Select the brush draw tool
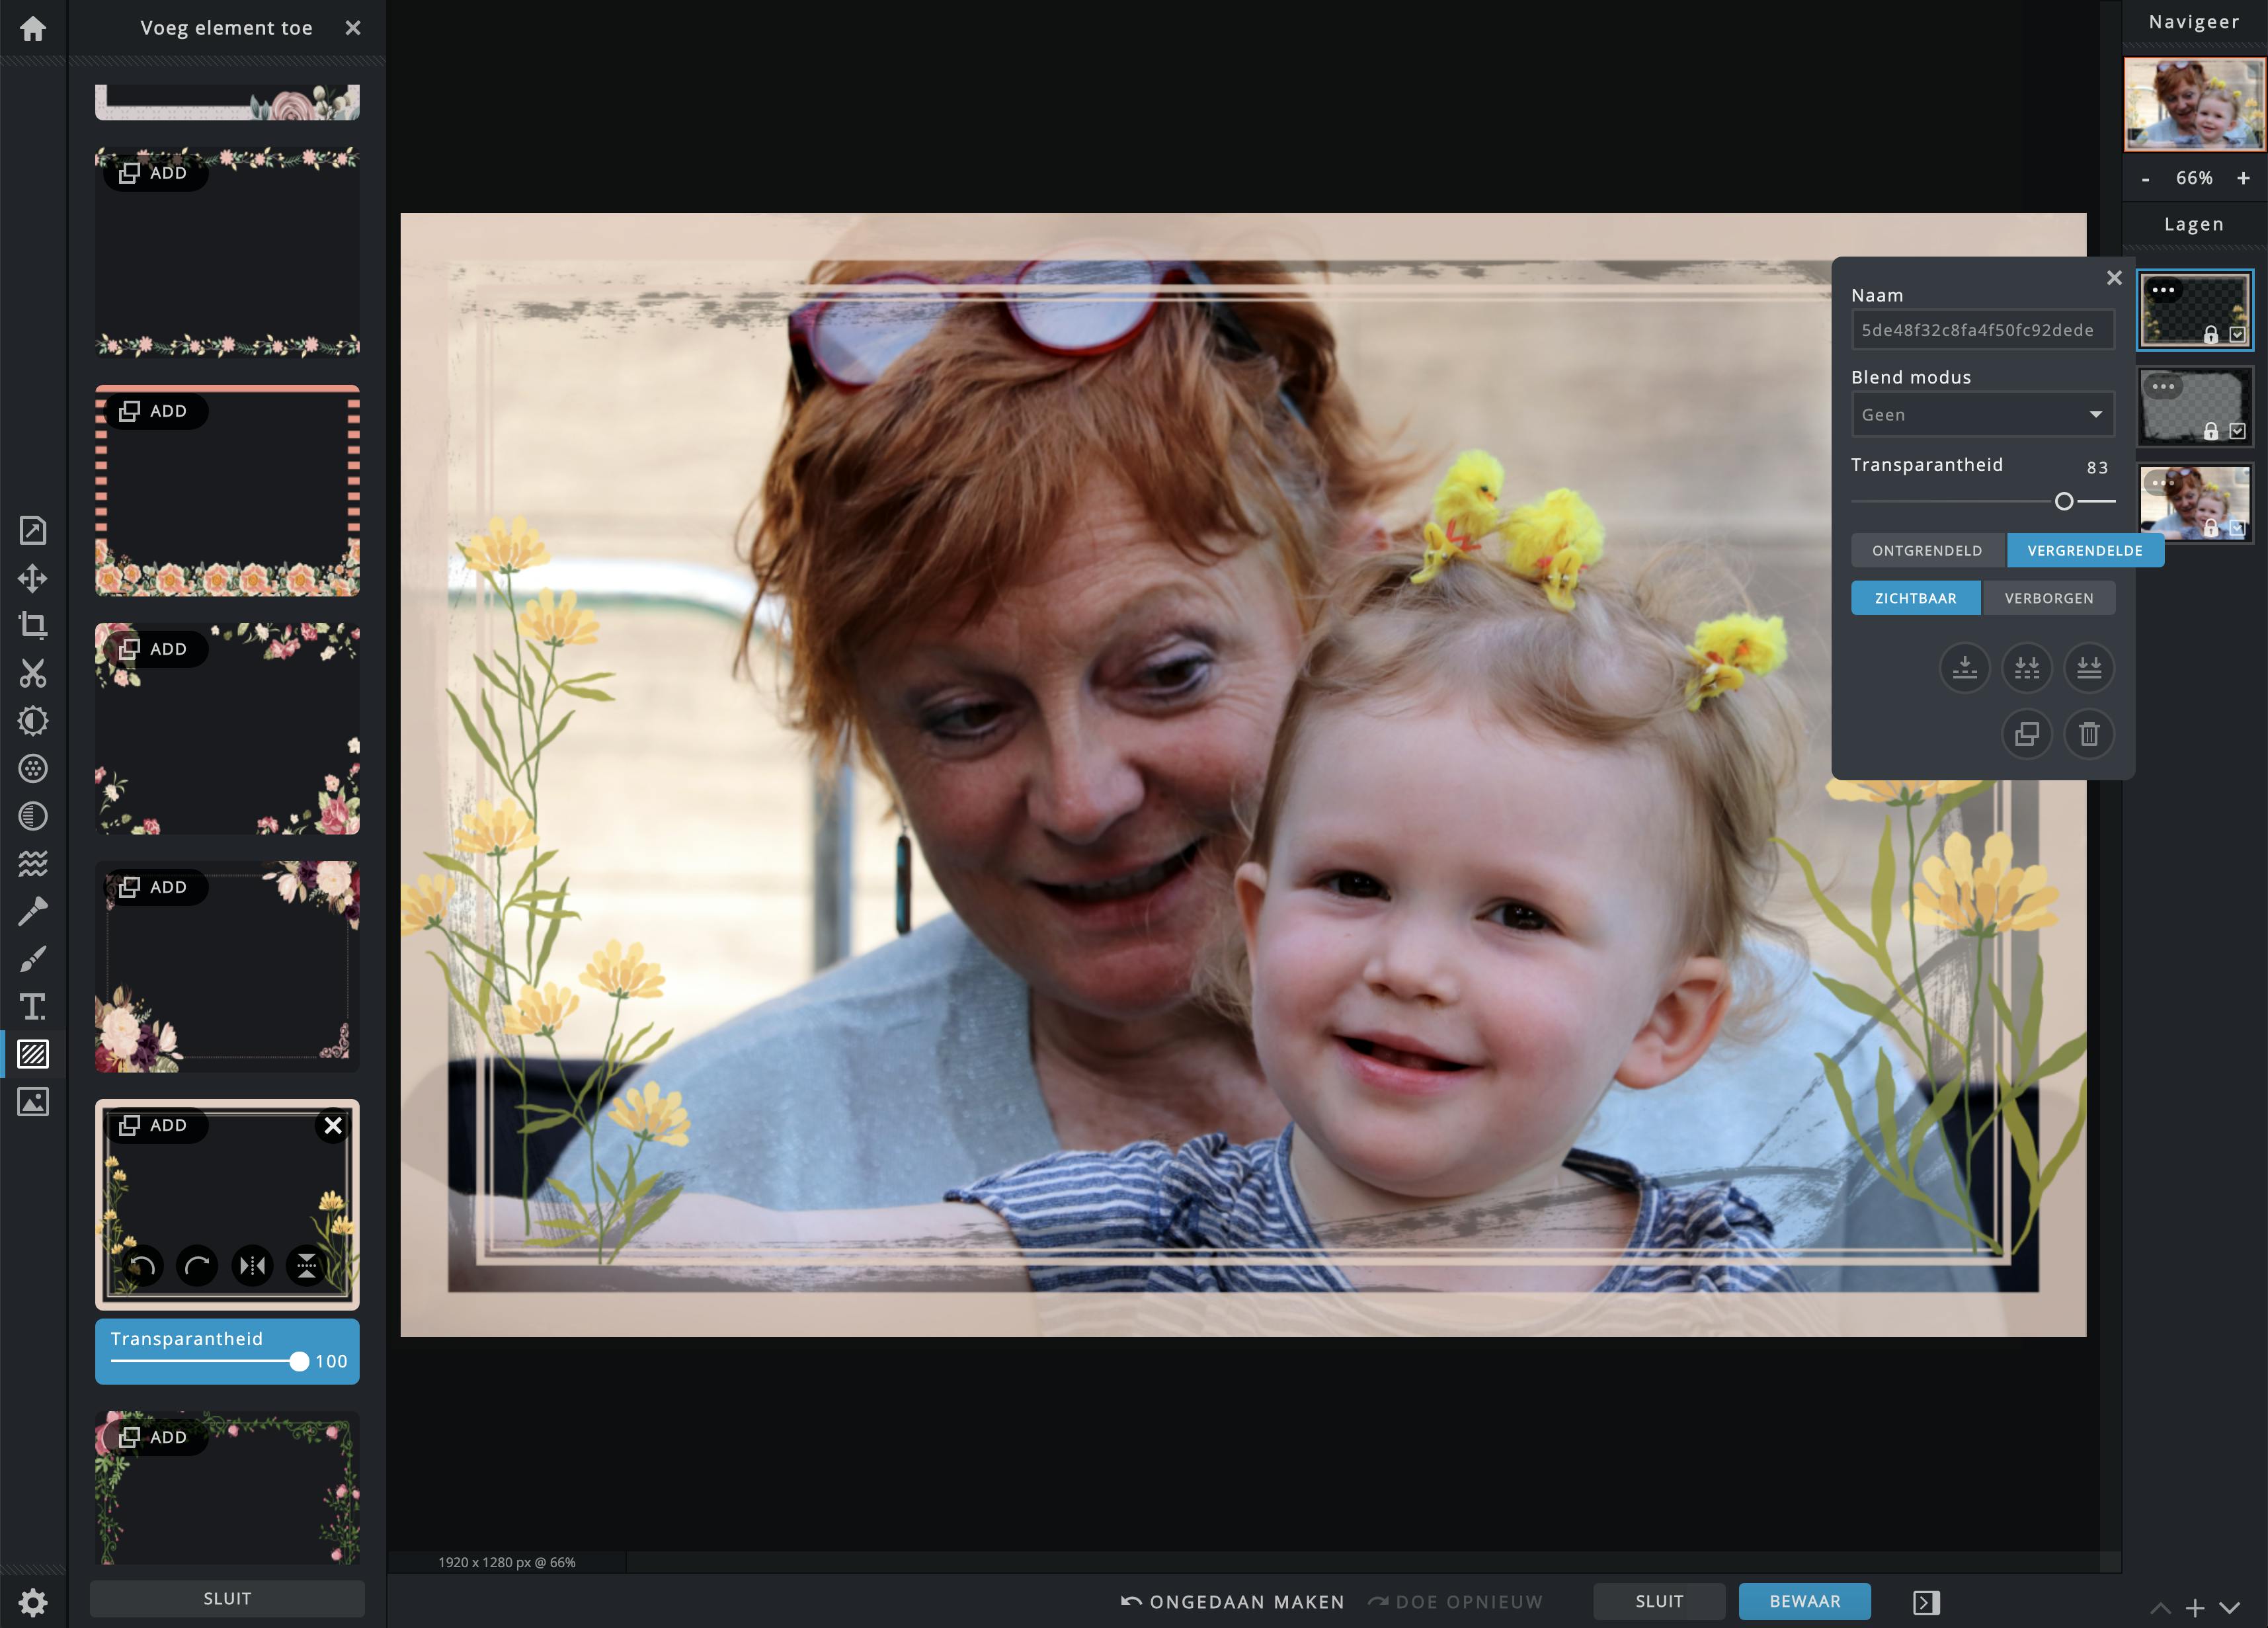Image resolution: width=2268 pixels, height=1628 pixels. [x=33, y=959]
